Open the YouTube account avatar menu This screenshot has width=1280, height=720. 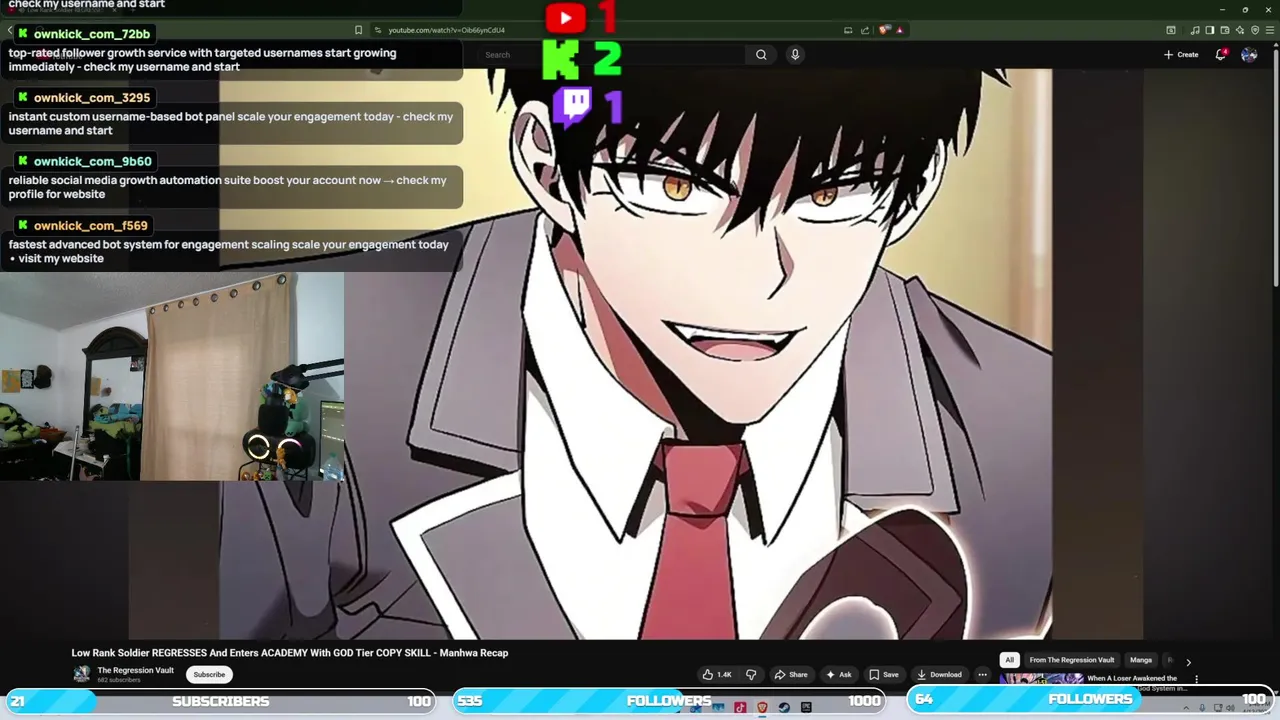(x=1249, y=55)
